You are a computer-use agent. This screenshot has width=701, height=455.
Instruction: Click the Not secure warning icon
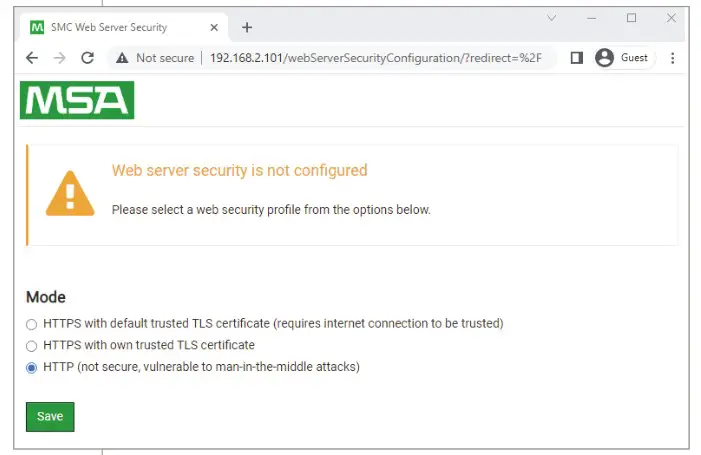[x=123, y=58]
